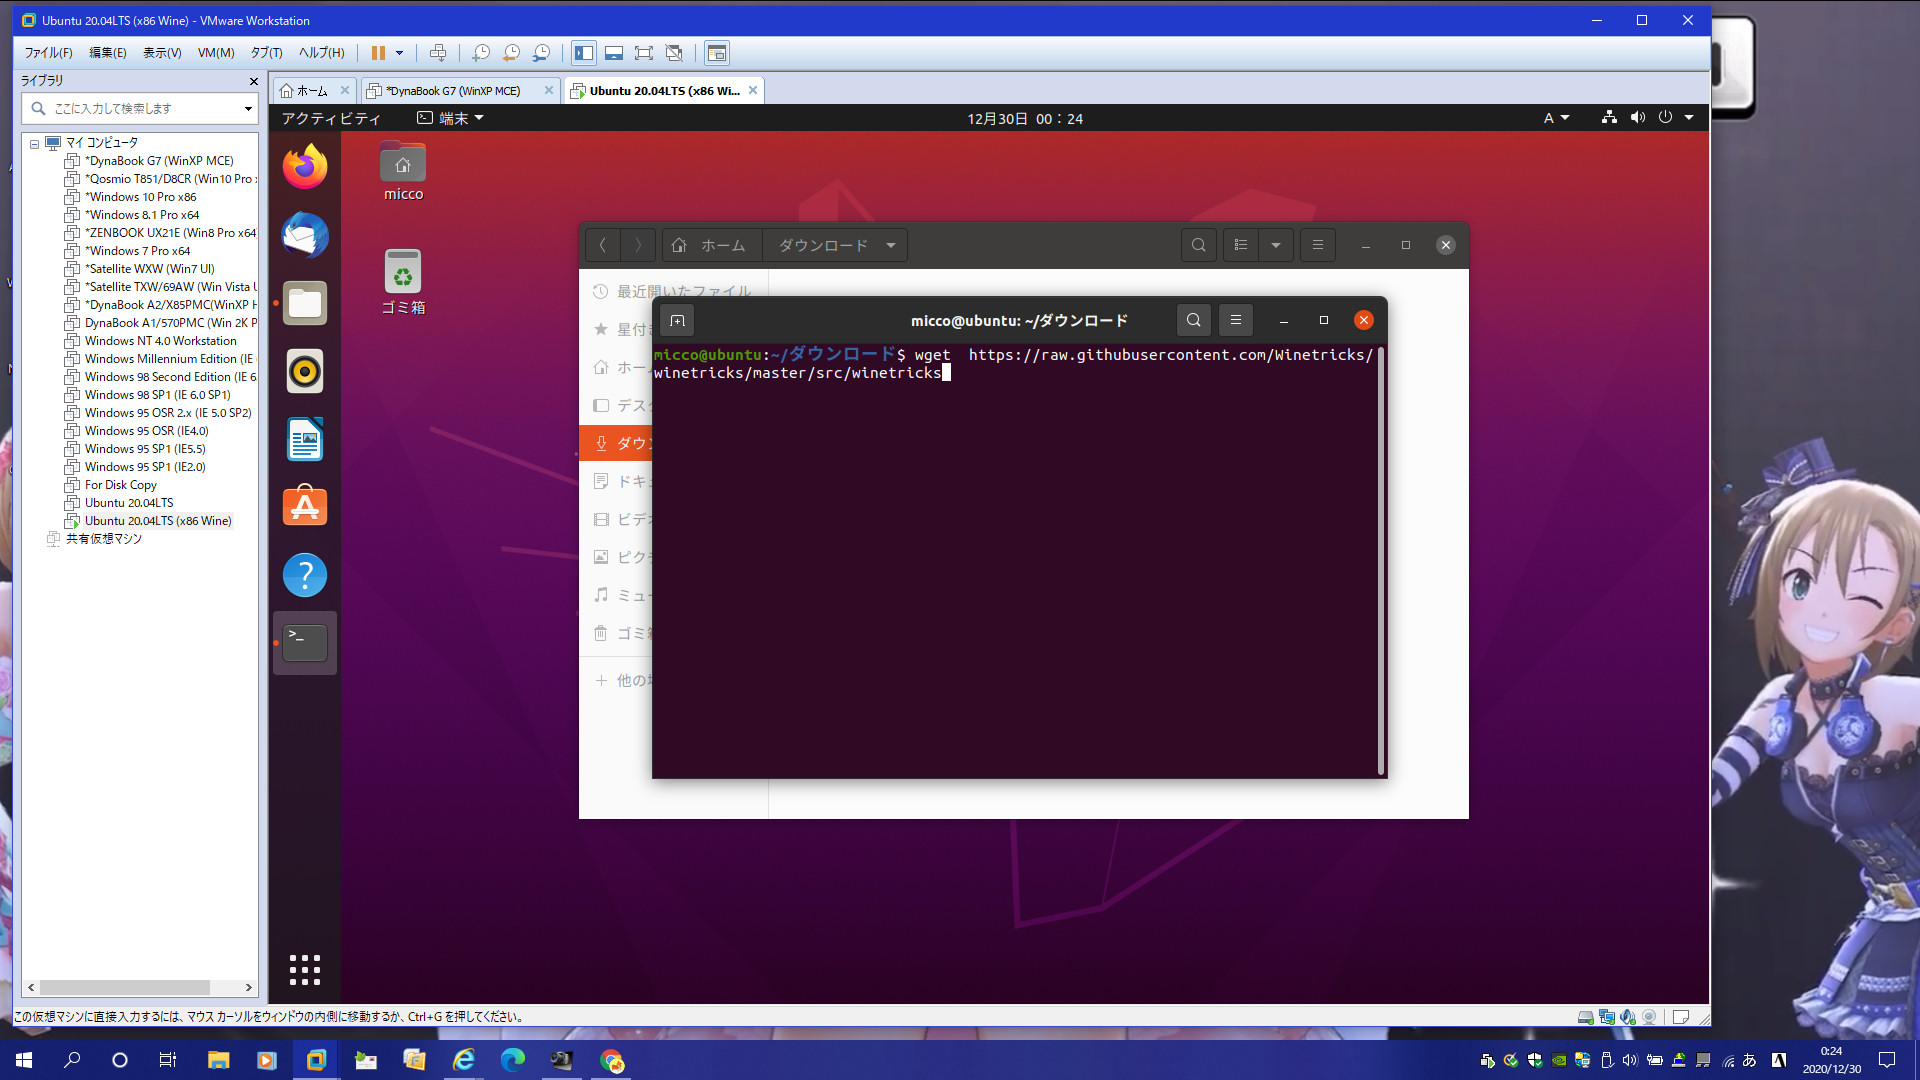Open the 表示(V) menu
Screen dimensions: 1920x1080
click(x=162, y=53)
